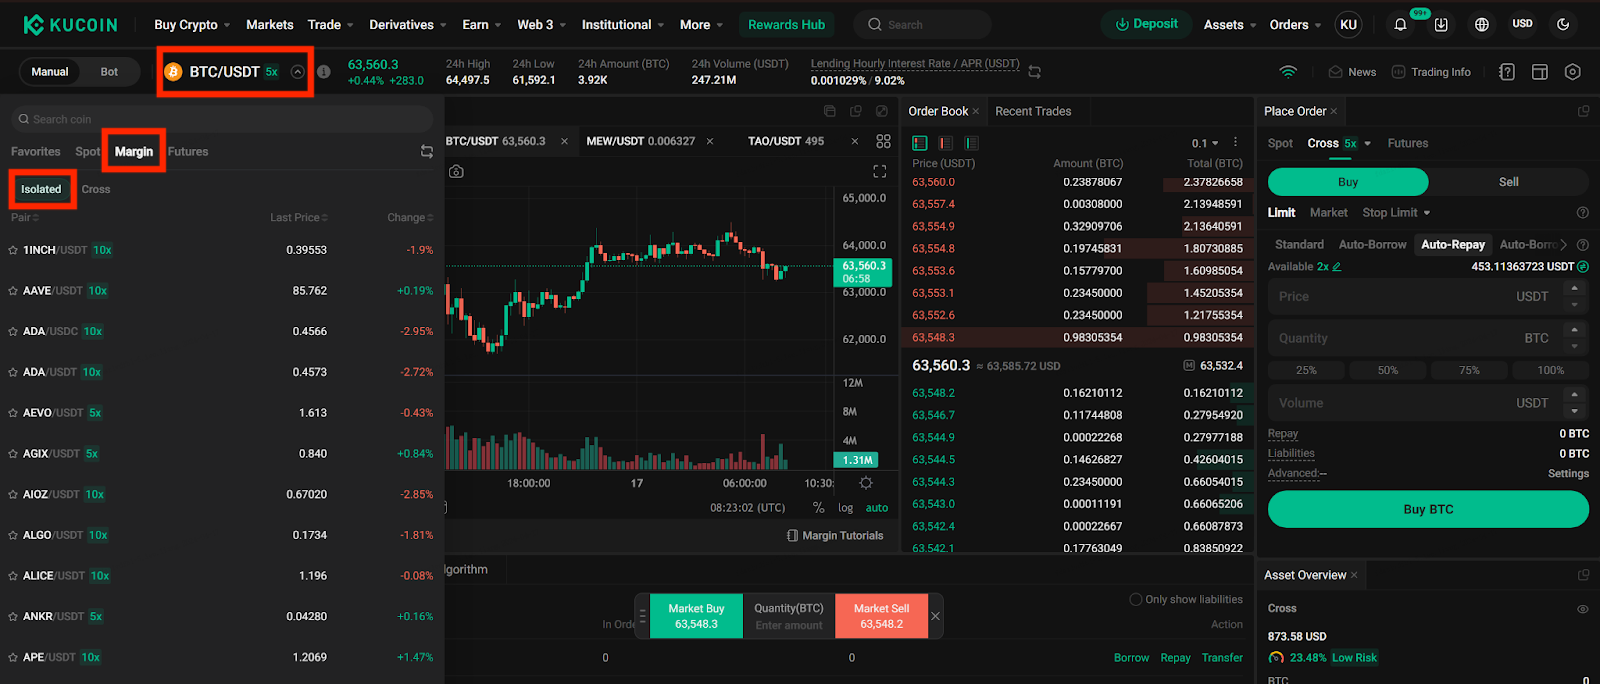Open the layout settings icon
This screenshot has width=1600, height=684.
[x=1540, y=72]
